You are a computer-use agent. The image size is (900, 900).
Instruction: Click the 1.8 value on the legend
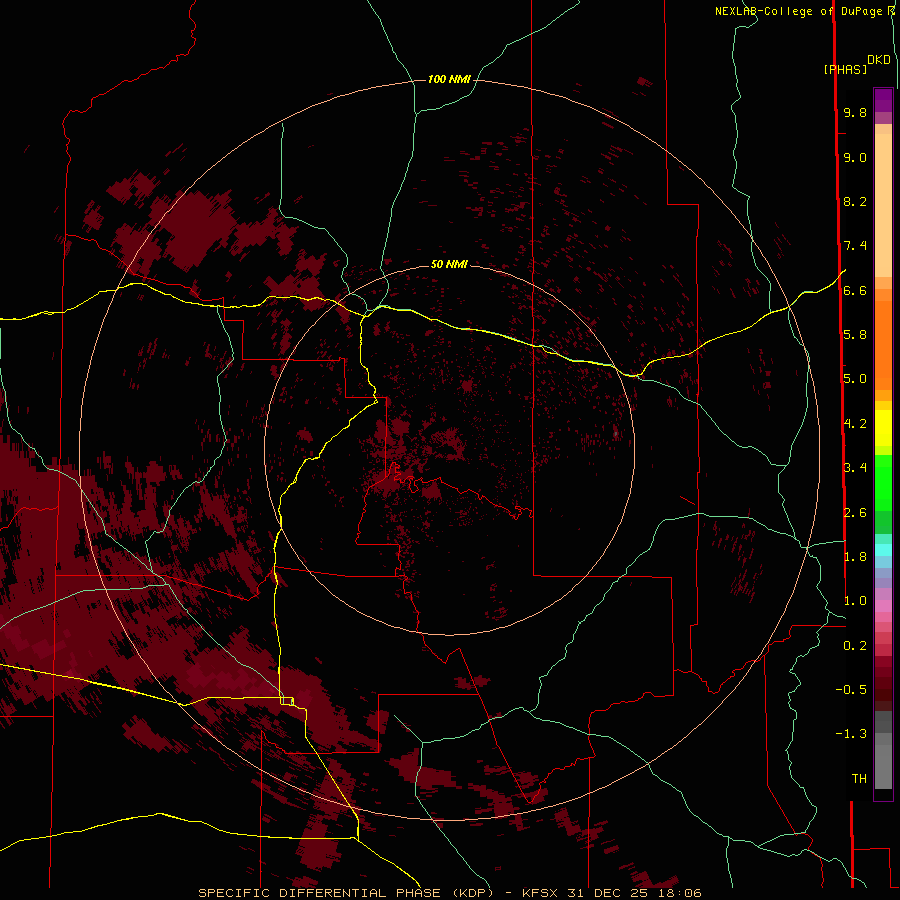(x=855, y=557)
